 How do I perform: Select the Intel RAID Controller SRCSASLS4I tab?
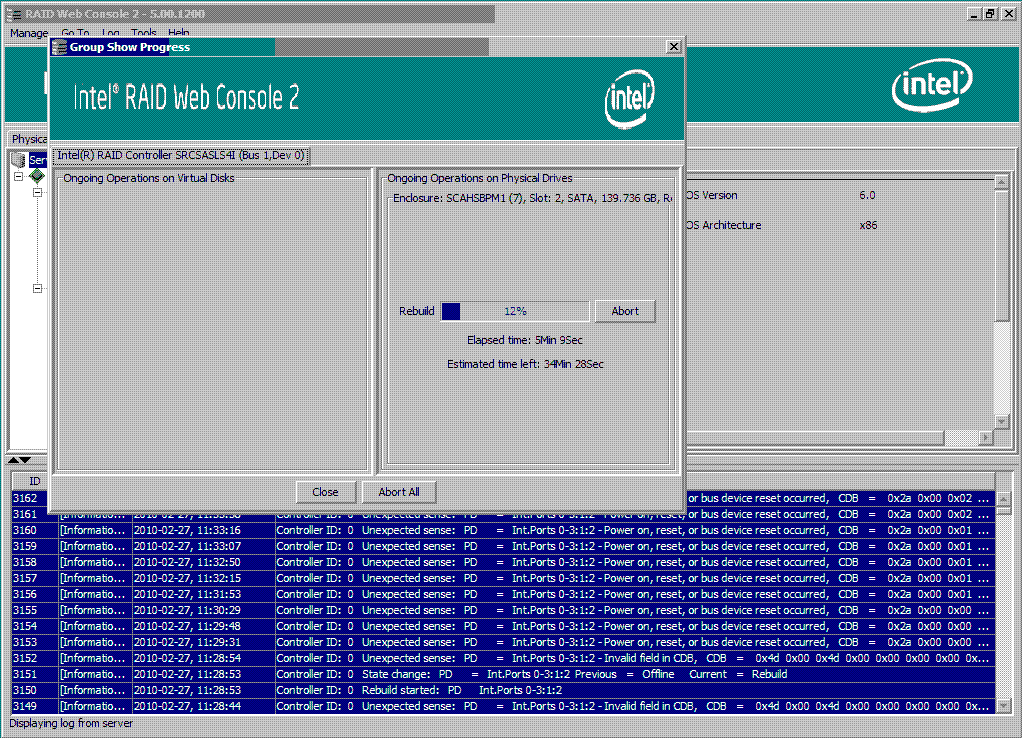coord(181,155)
